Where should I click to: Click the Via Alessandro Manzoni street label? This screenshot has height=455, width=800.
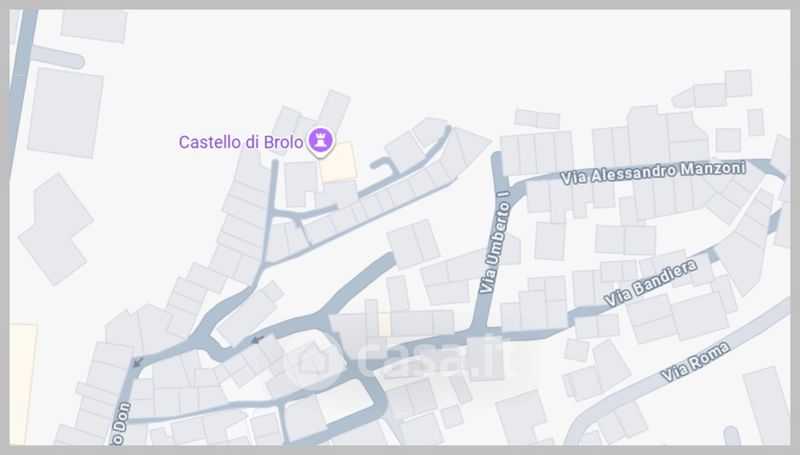click(653, 172)
